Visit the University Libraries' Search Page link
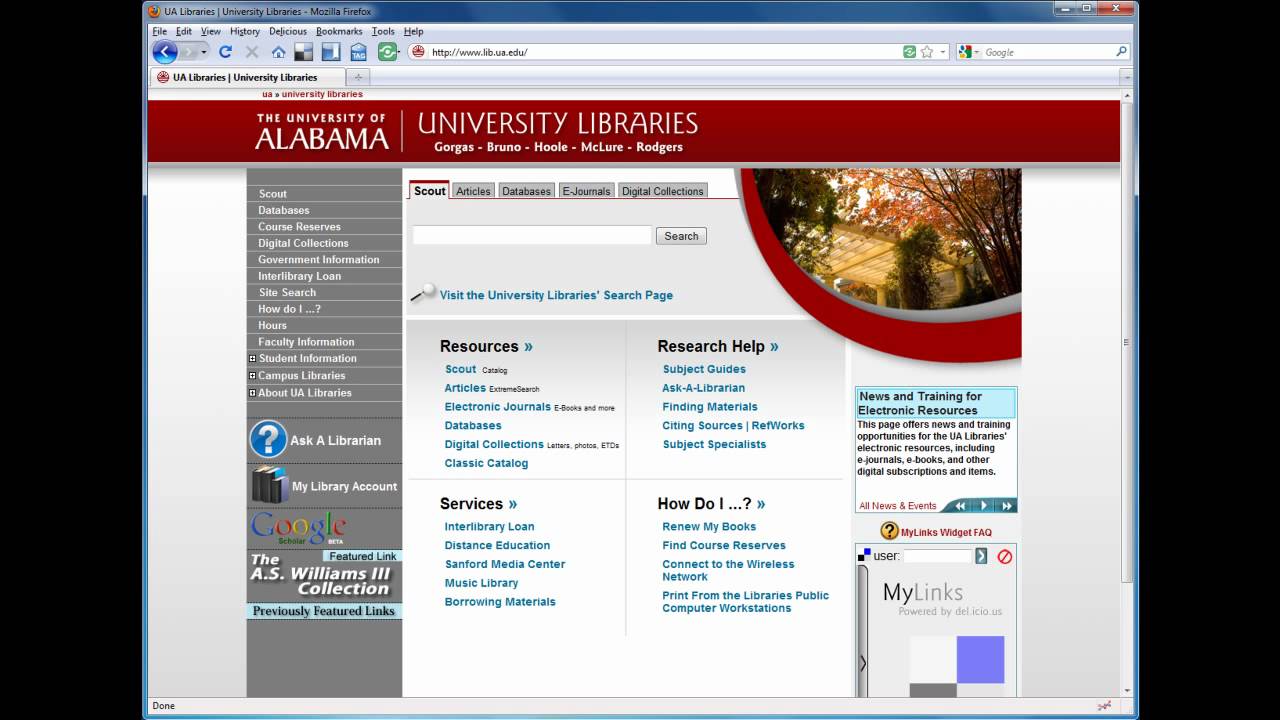 (x=556, y=295)
